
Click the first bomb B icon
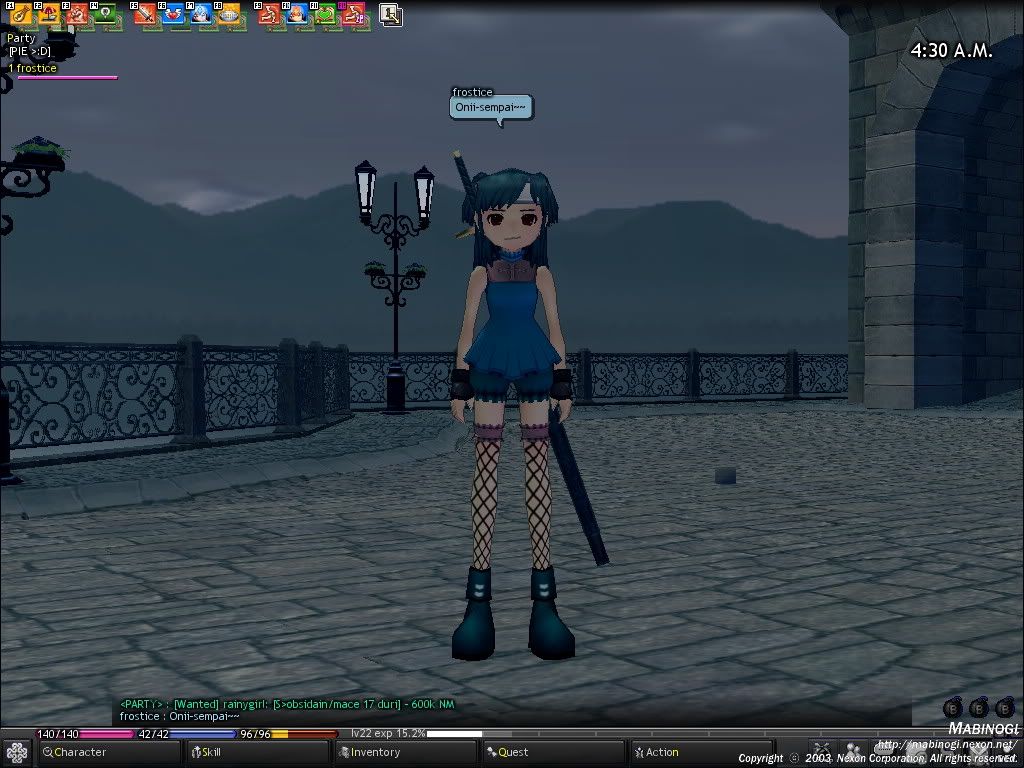953,707
